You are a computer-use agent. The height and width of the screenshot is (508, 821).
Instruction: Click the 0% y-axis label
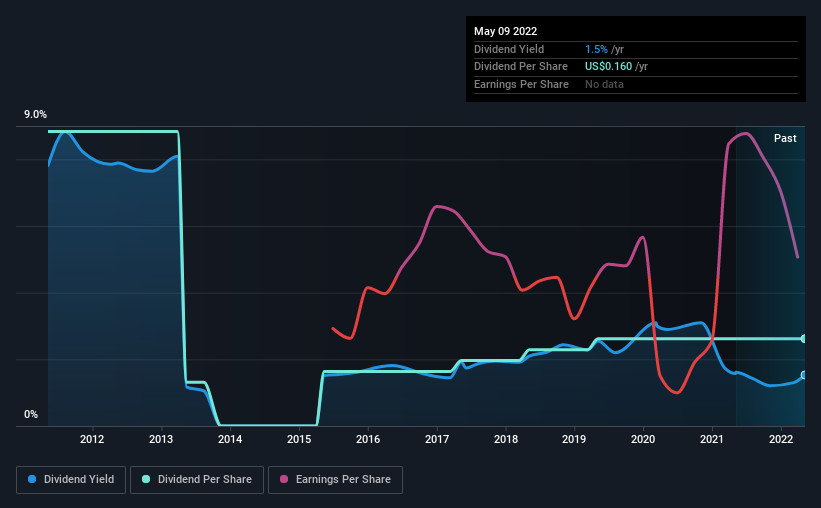click(31, 414)
